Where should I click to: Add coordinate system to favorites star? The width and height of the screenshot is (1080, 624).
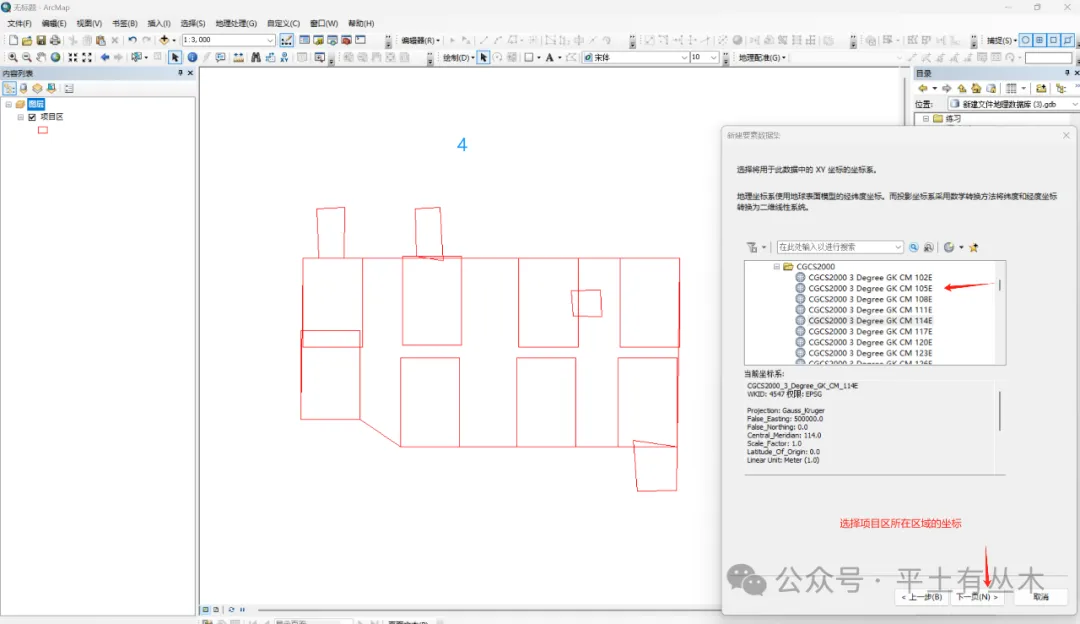coord(974,247)
